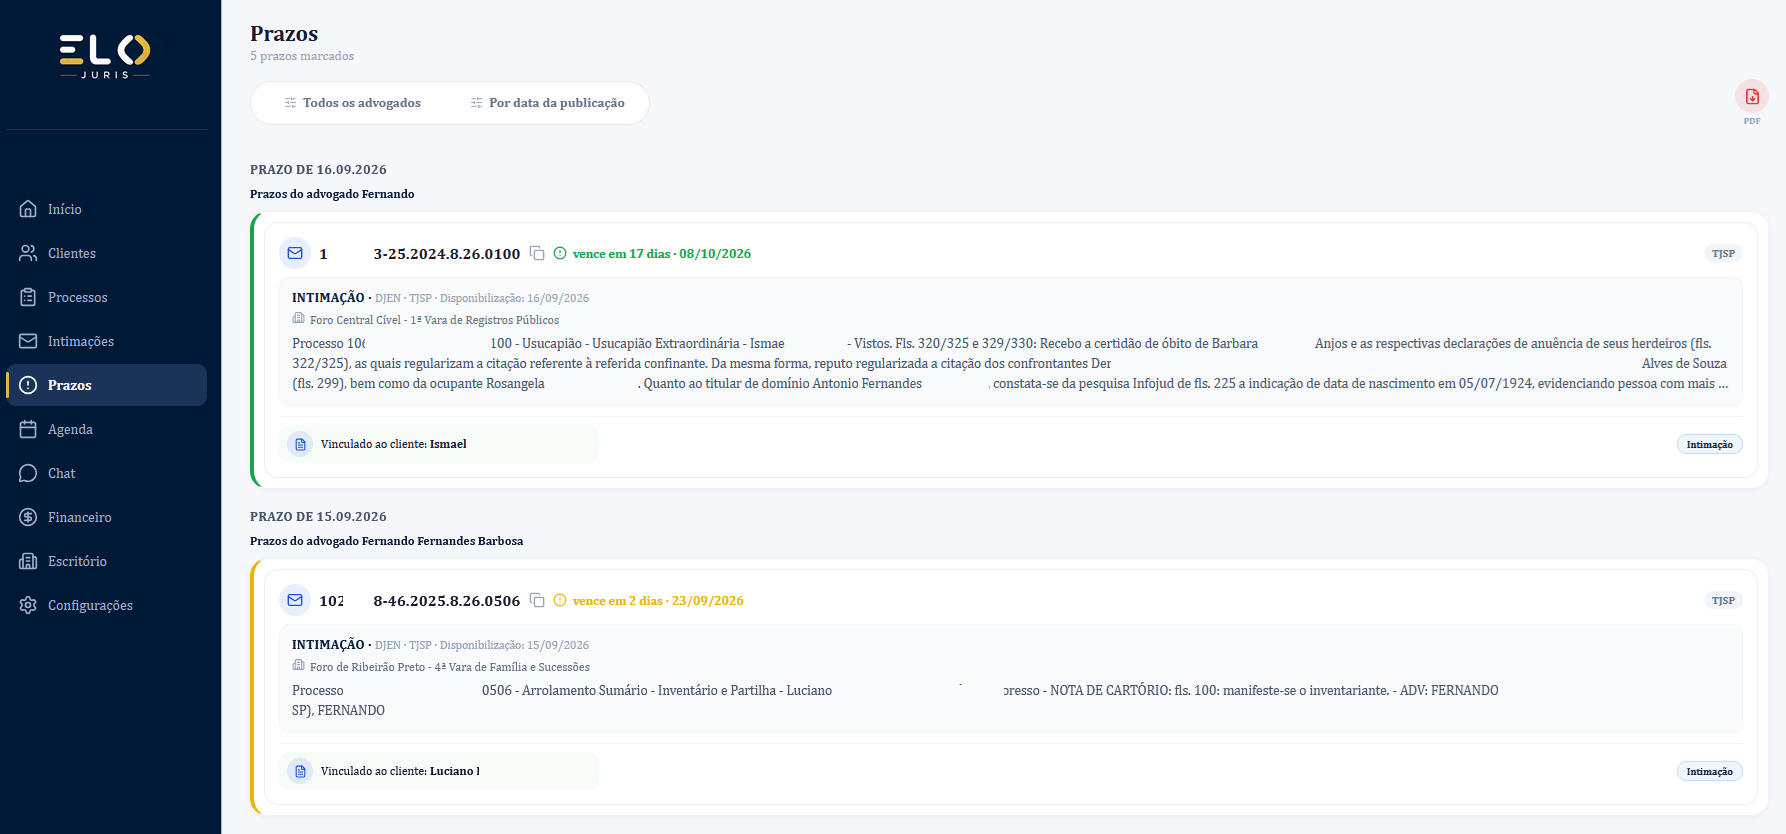
Task: Click 'Prazos do advogado Fernando Fernandes Barbosa'
Action: (x=386, y=541)
